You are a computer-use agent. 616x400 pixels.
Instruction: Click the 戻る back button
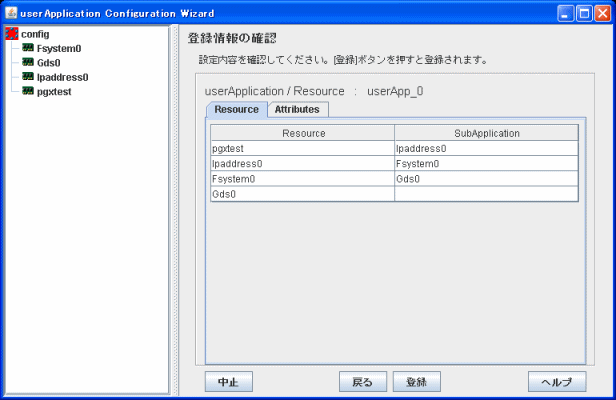point(363,382)
